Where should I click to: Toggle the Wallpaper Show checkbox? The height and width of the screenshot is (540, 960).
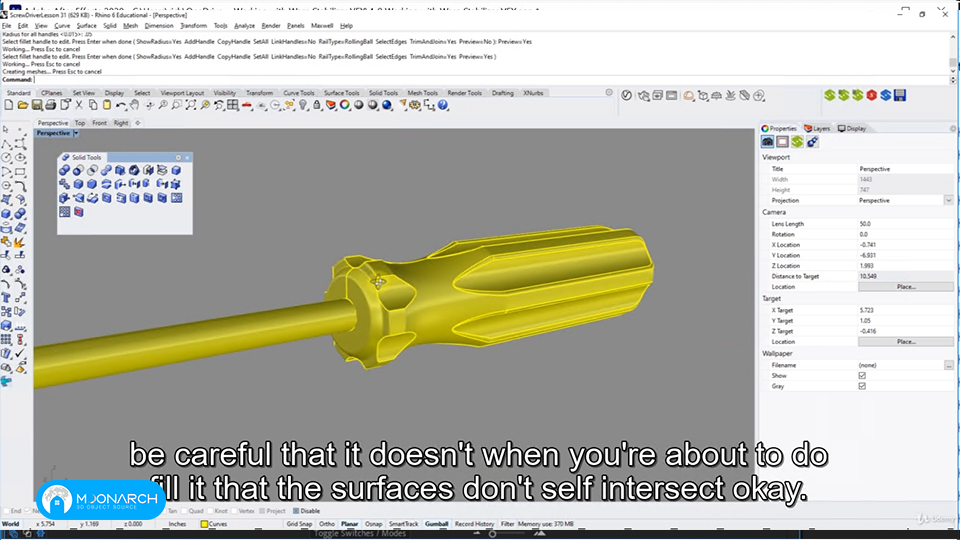(x=862, y=376)
